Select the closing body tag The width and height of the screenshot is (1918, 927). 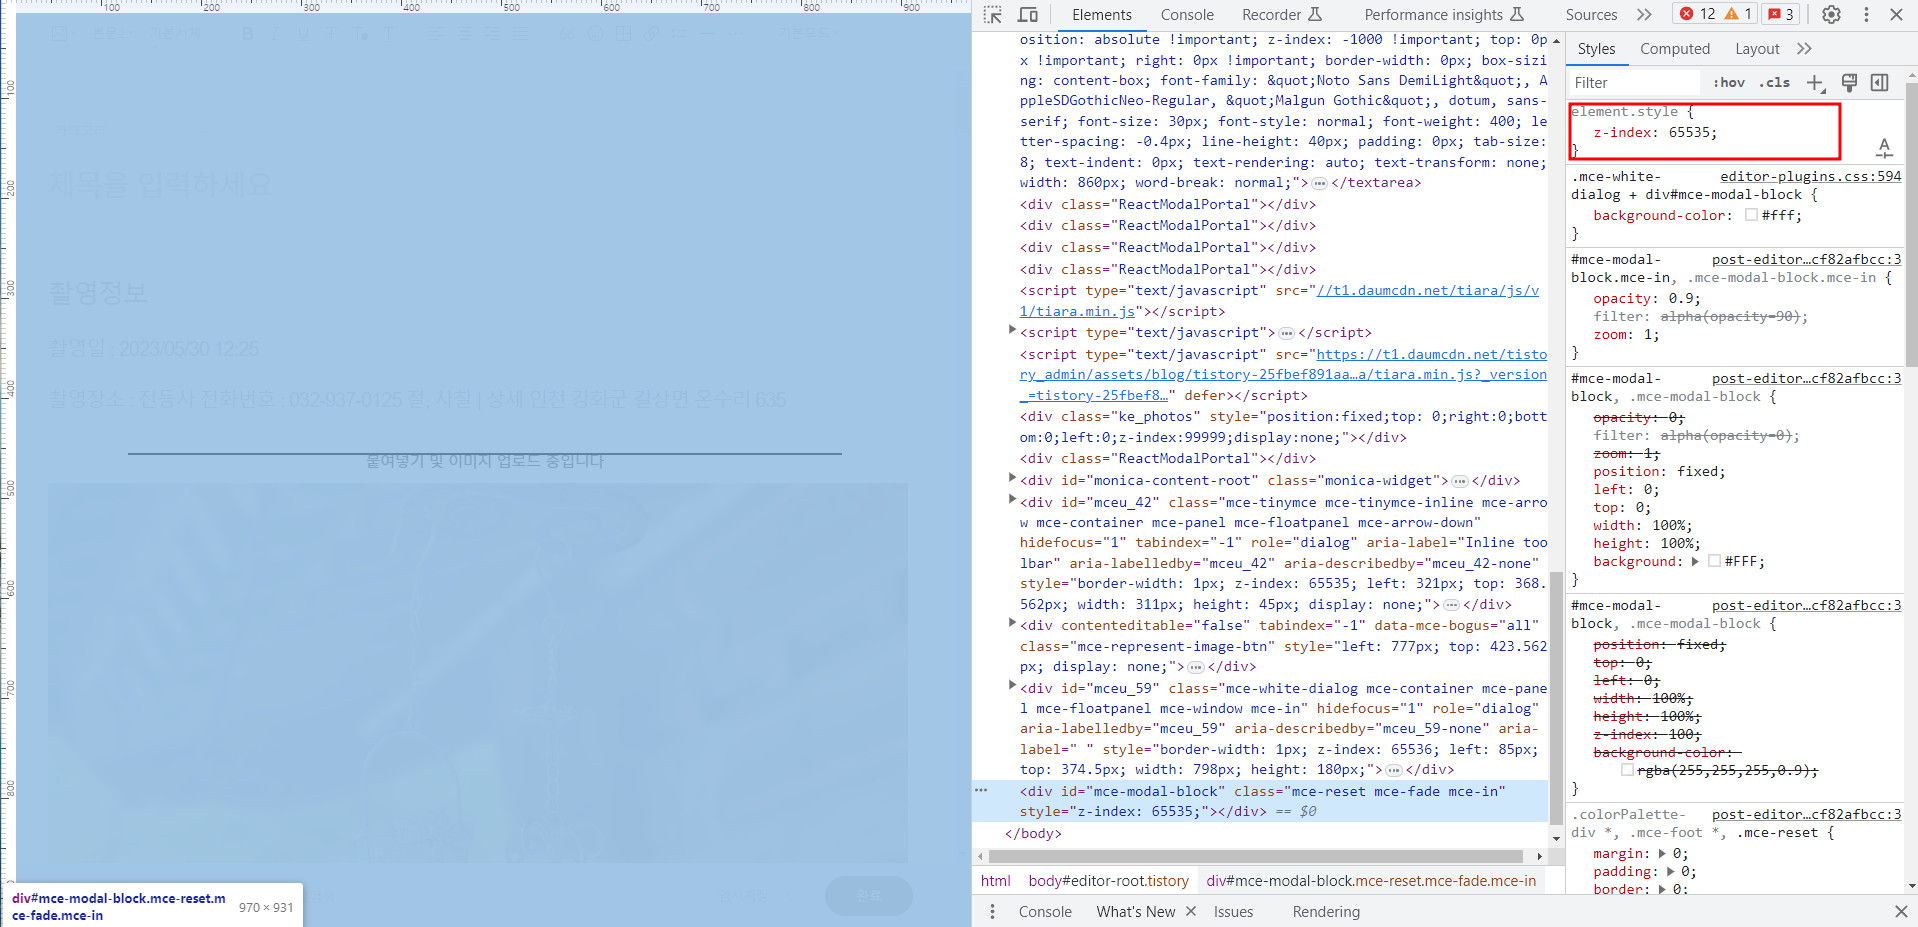pyautogui.click(x=1033, y=833)
